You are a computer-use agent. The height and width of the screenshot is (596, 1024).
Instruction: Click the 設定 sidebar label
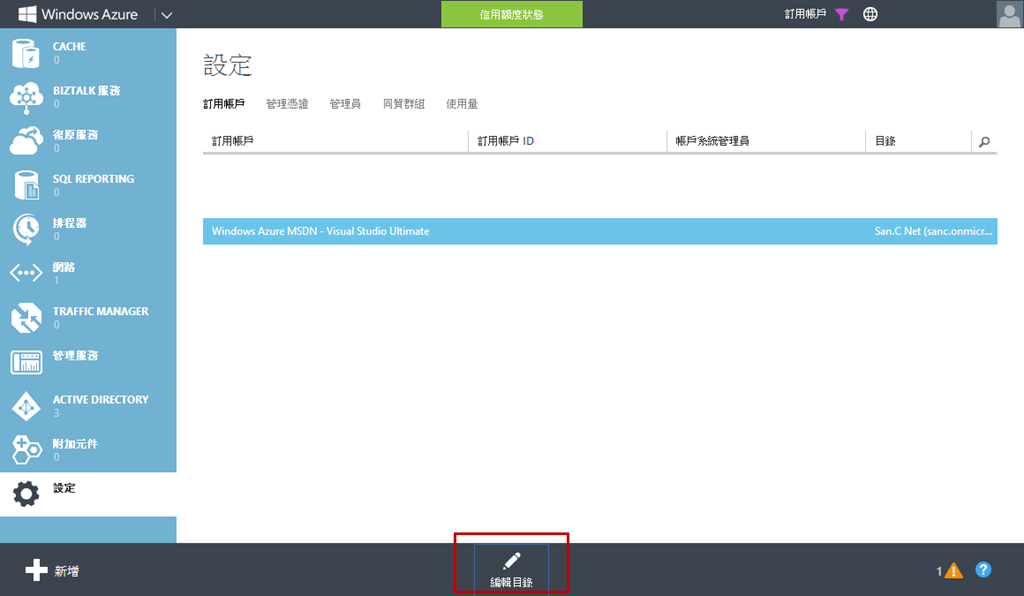point(64,488)
